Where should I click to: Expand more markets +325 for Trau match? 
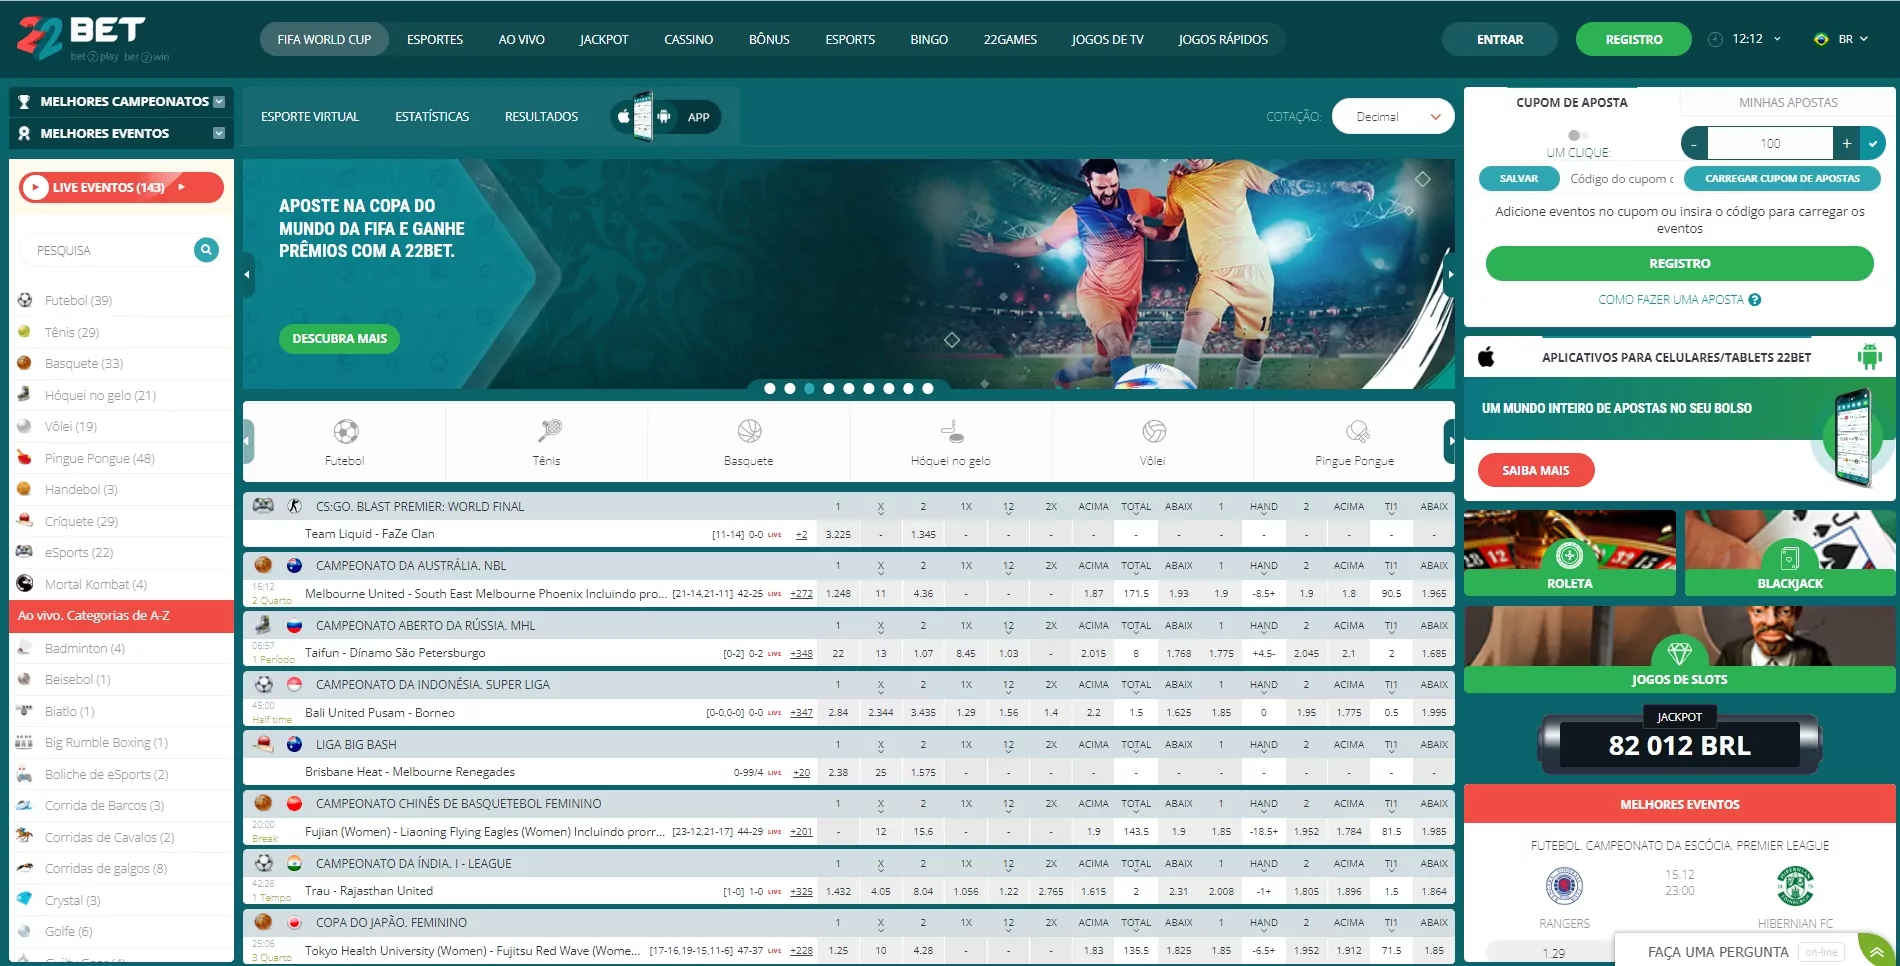pyautogui.click(x=801, y=892)
